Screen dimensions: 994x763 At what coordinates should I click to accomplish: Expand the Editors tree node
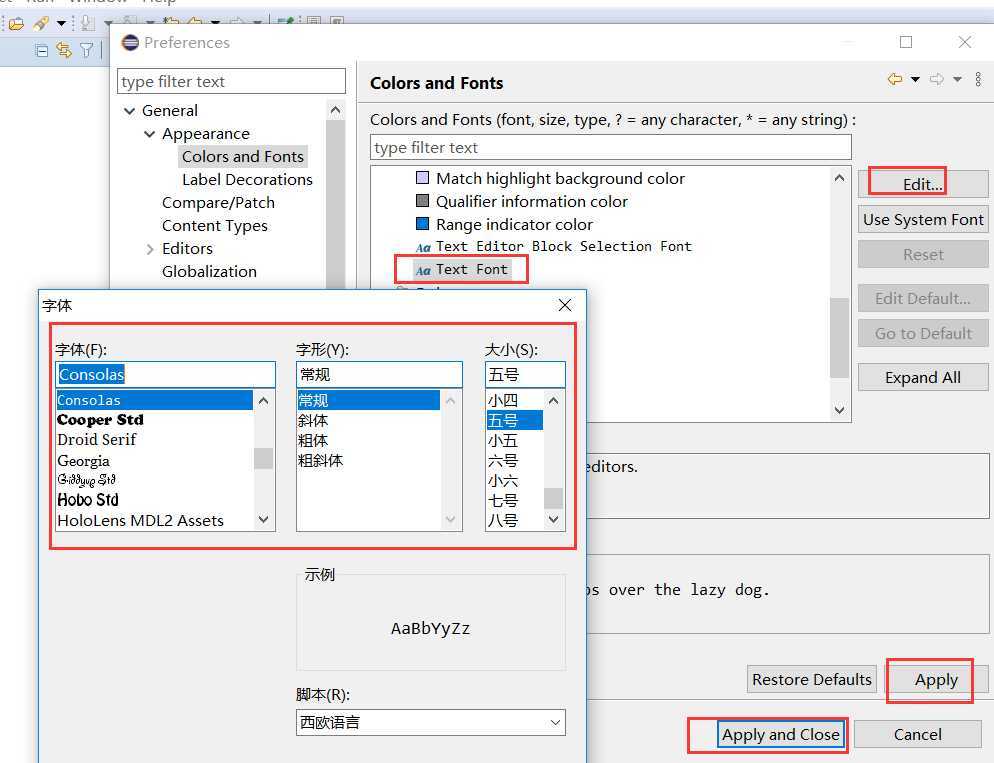tap(150, 249)
